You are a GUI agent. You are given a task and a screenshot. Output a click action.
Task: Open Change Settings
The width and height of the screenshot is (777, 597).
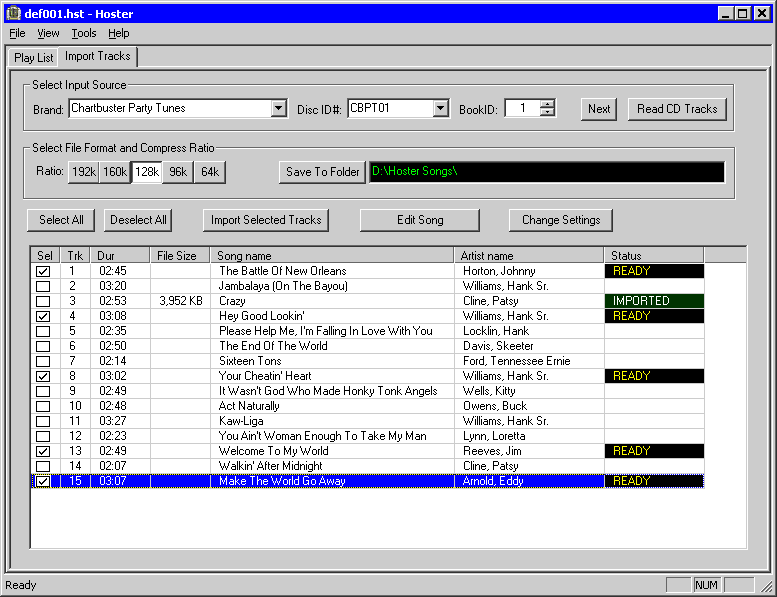pos(561,220)
